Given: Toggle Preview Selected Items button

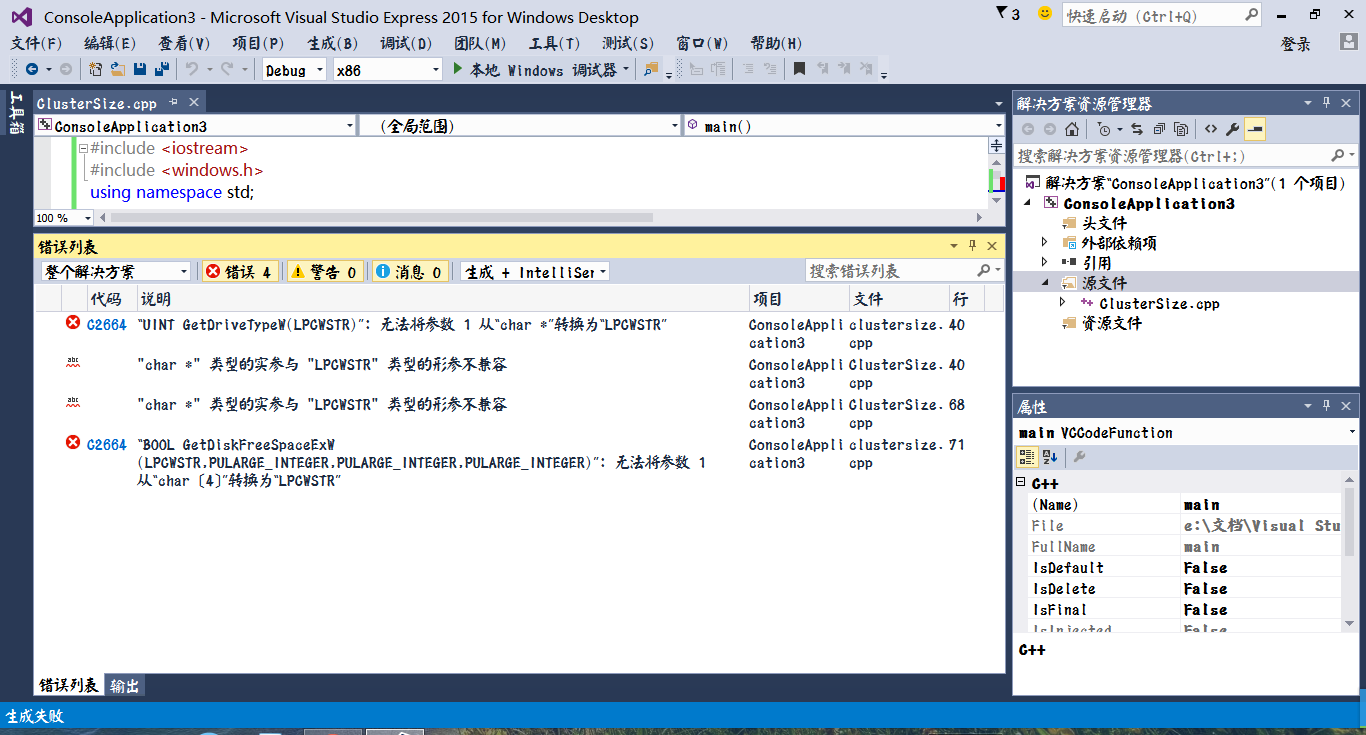Looking at the screenshot, I should [x=1254, y=129].
